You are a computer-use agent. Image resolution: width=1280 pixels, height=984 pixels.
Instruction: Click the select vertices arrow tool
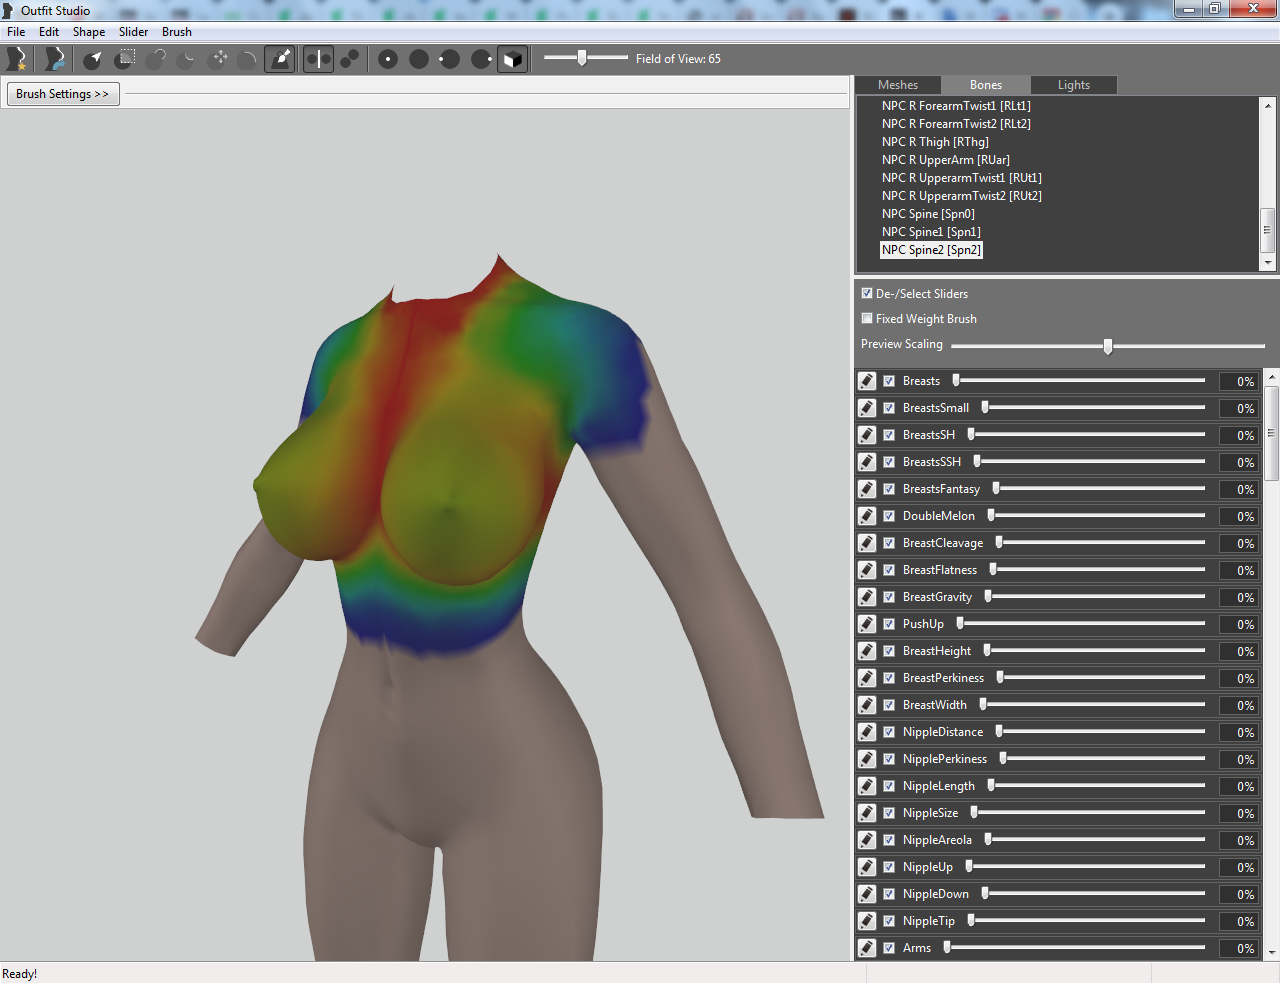[93, 59]
